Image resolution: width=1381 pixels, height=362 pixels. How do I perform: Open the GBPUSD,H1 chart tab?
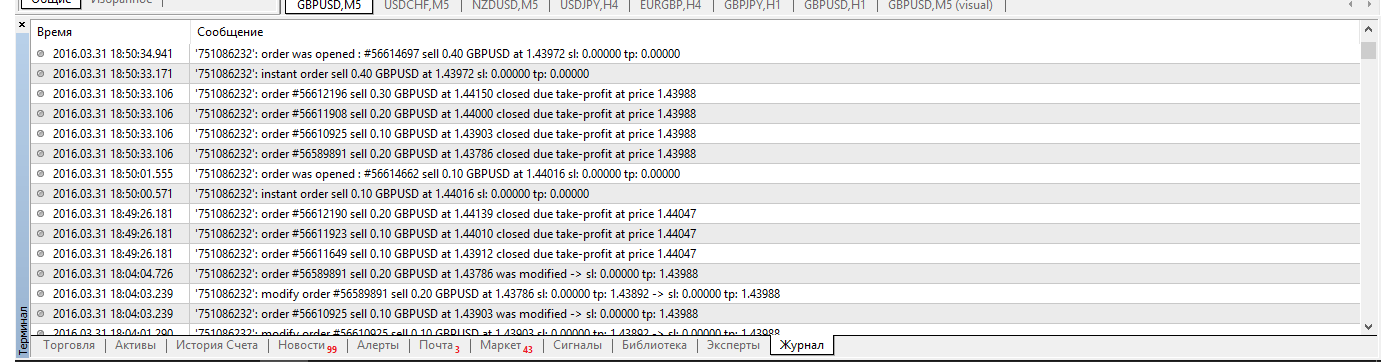click(x=836, y=5)
